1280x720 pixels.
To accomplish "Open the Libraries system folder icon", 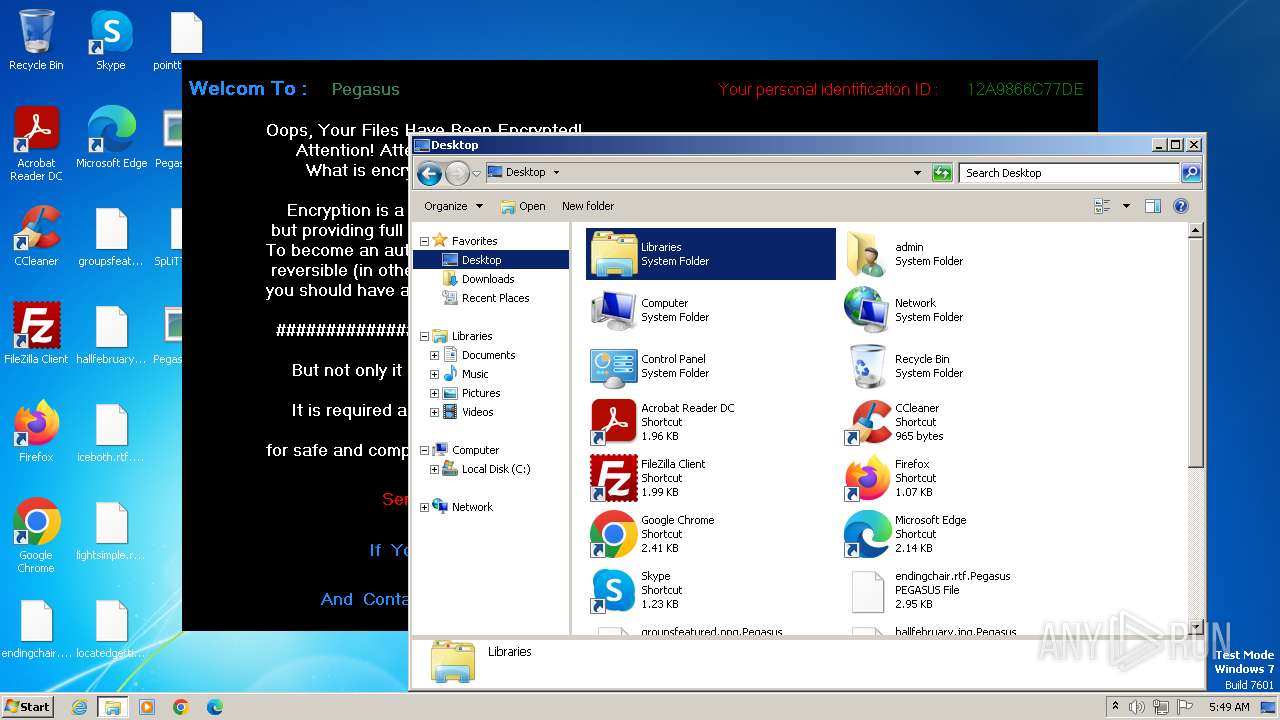I will coord(614,254).
